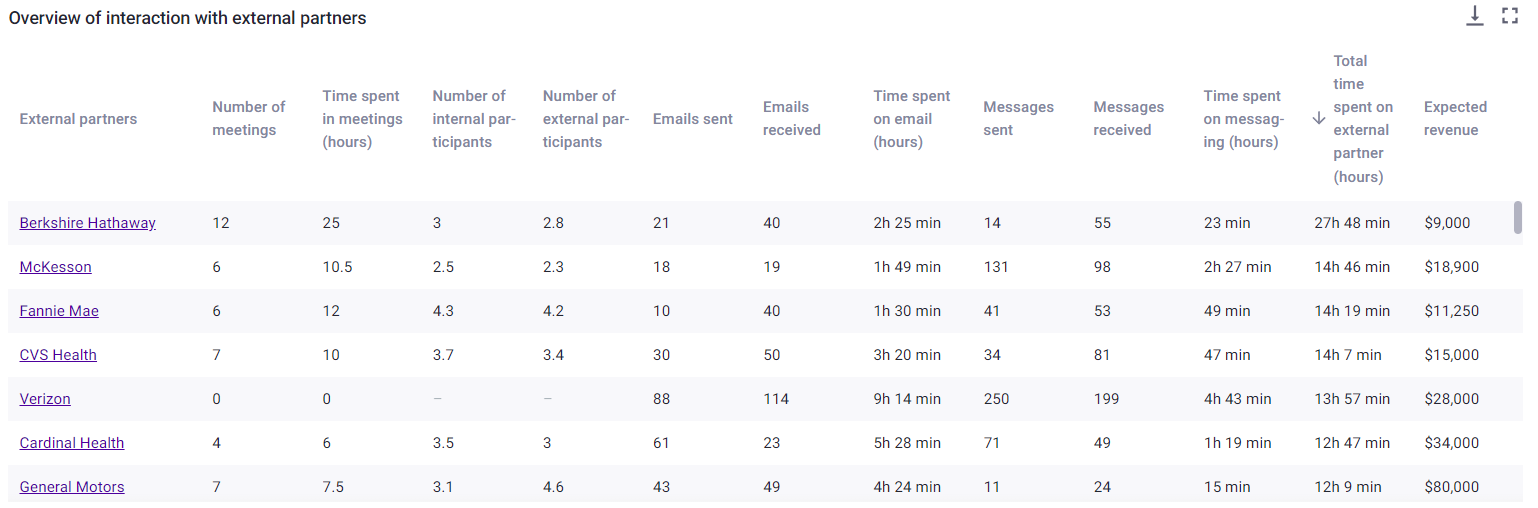This screenshot has height=508, width=1538.
Task: Sort by Time spent on email header
Action: coord(912,118)
